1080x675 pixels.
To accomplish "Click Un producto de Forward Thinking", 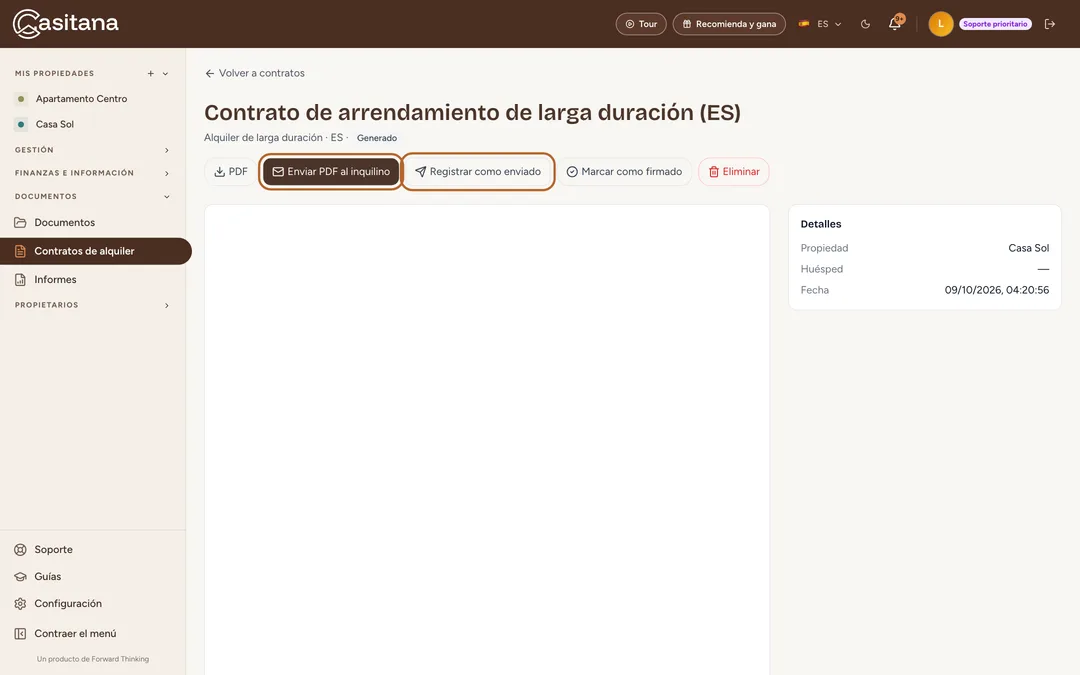I will click(x=92, y=659).
